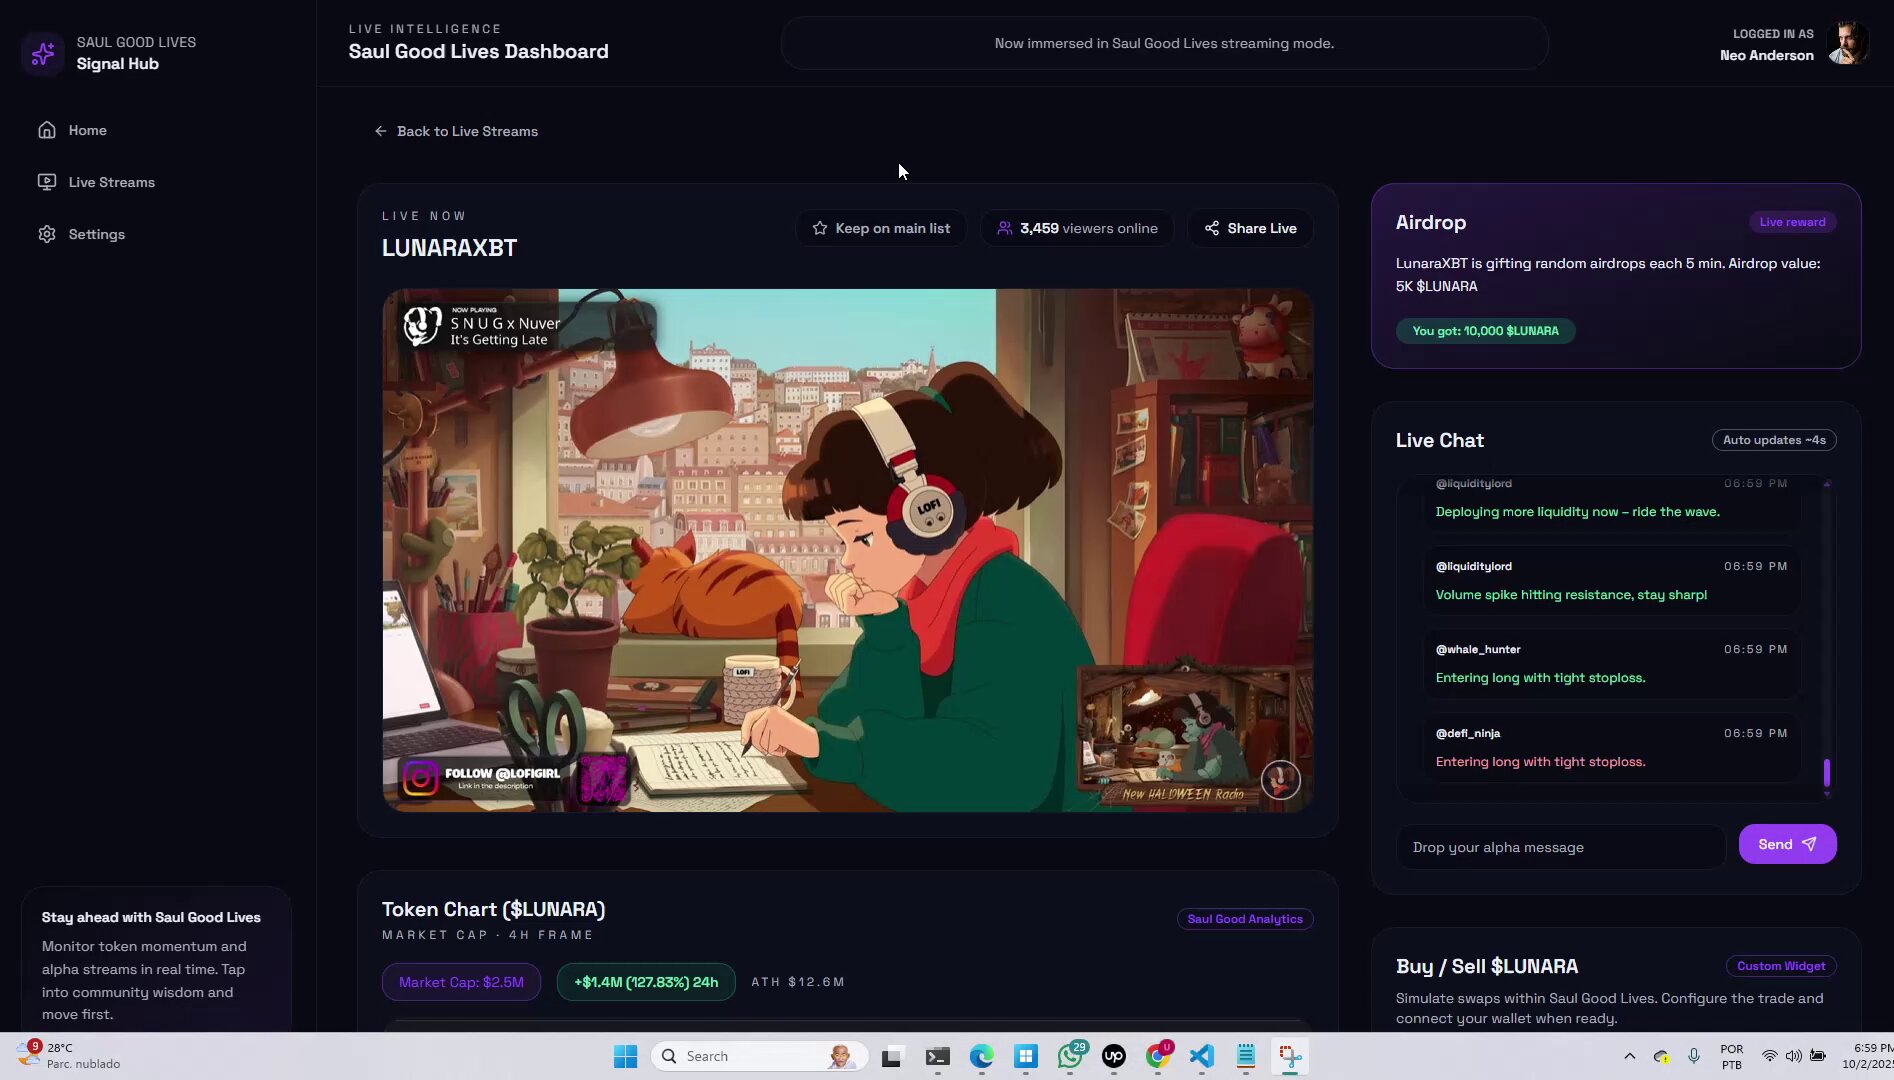The width and height of the screenshot is (1894, 1080).
Task: Open the taskbar clock and calendar
Action: click(1868, 1056)
